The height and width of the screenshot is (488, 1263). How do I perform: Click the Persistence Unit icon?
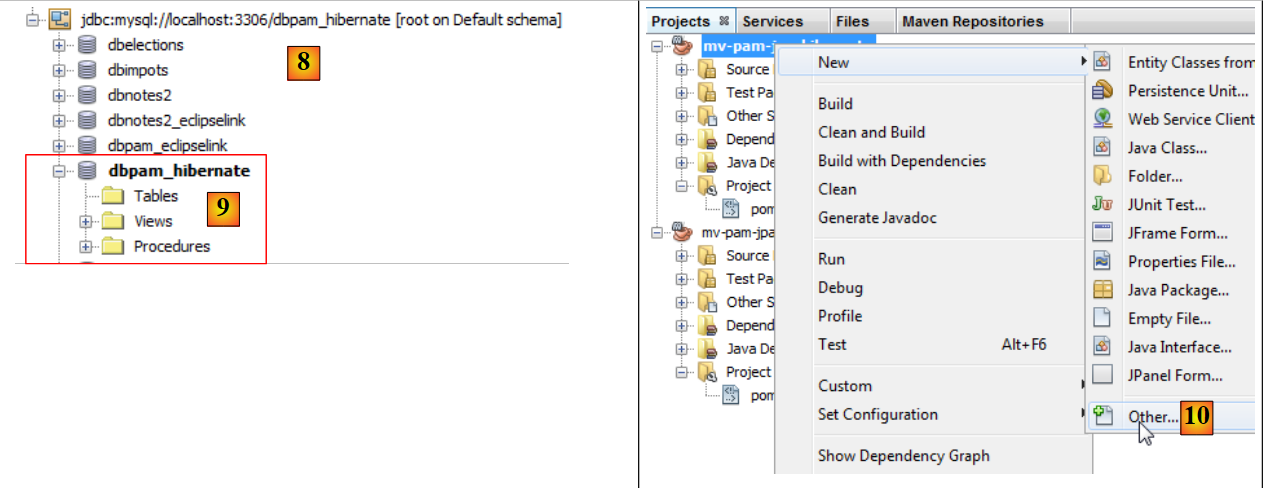point(1103,90)
